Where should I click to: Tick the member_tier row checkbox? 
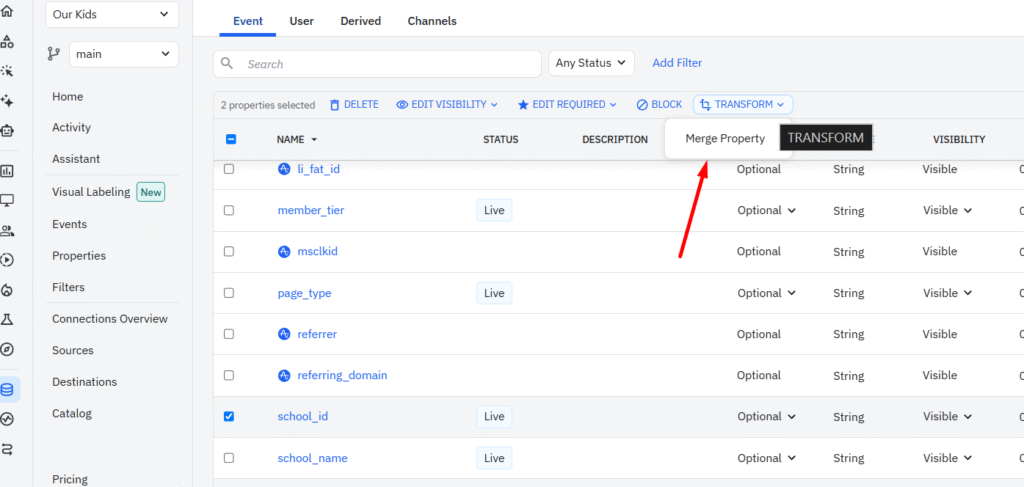coord(229,211)
